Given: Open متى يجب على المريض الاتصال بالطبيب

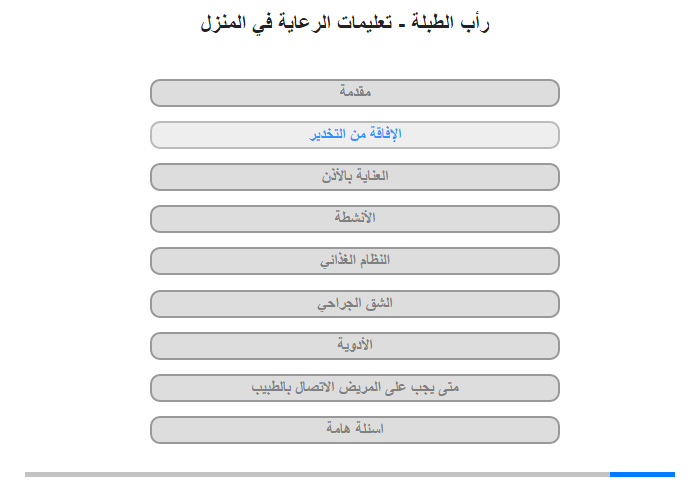Looking at the screenshot, I should (x=355, y=388).
